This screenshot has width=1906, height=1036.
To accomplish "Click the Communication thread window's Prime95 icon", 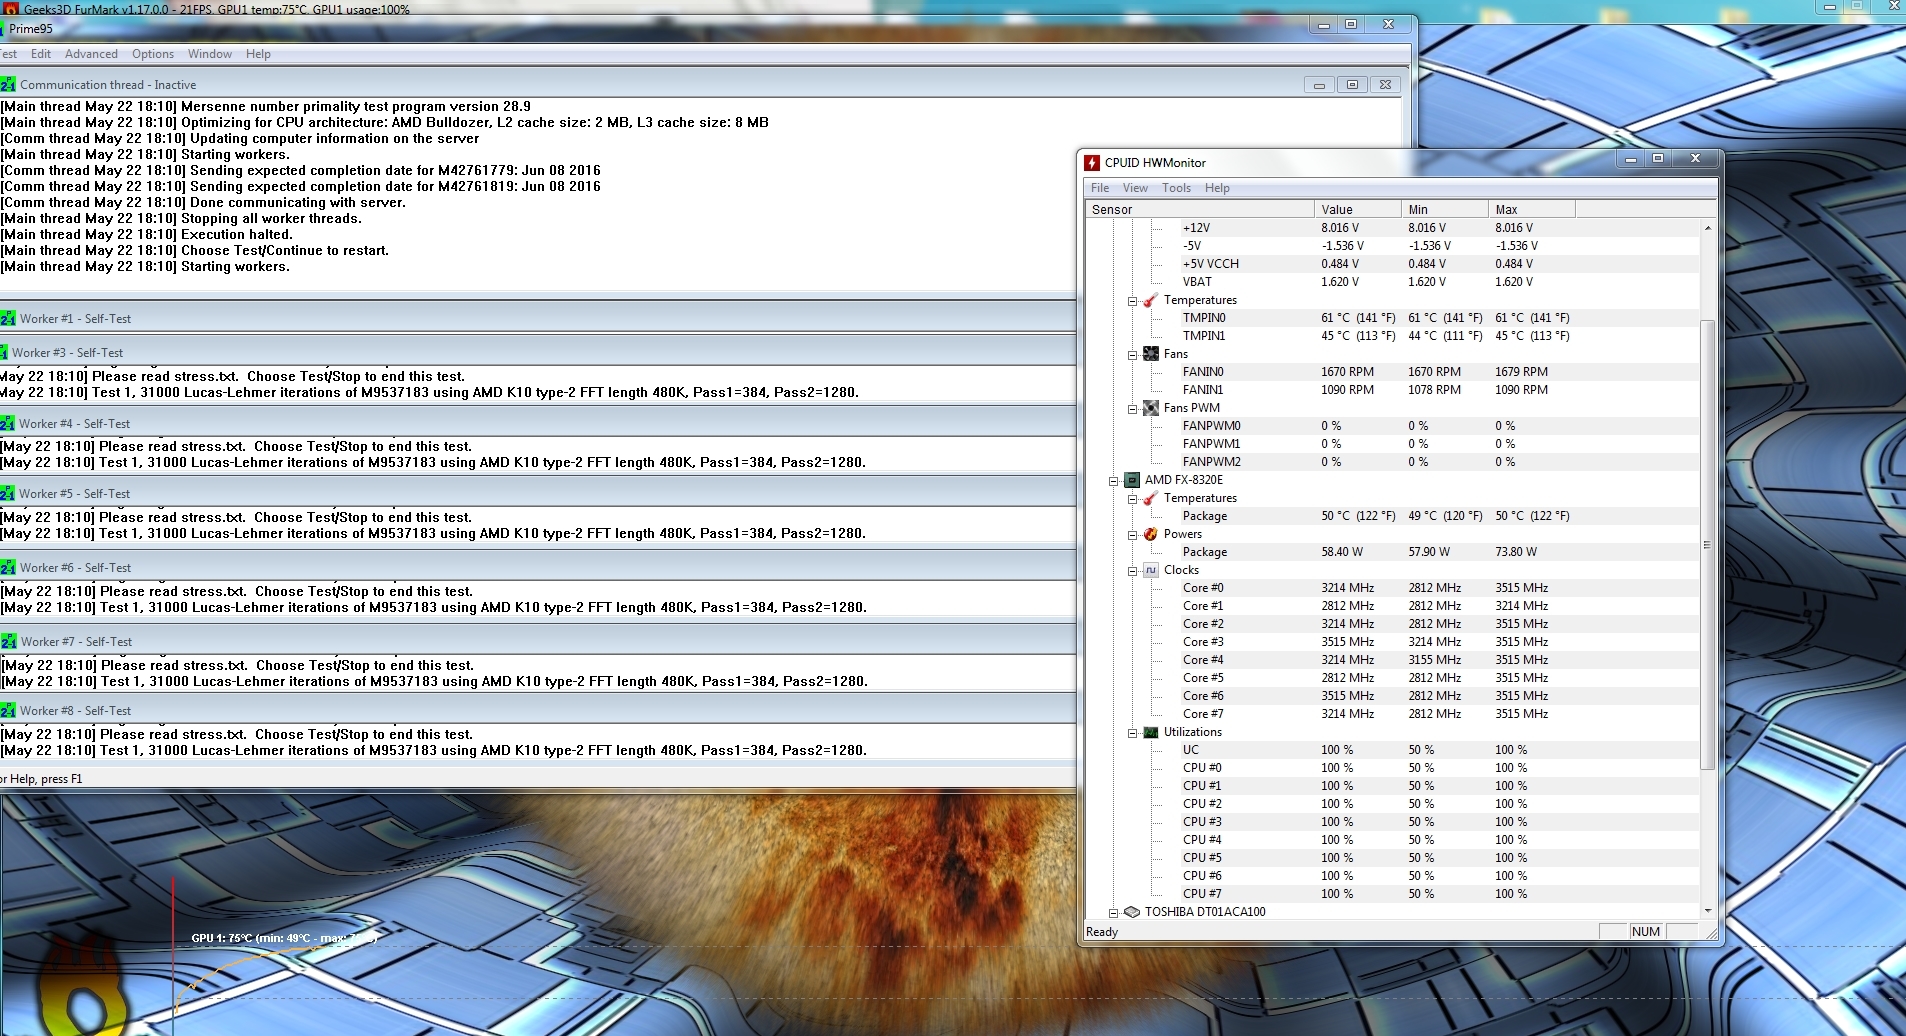I will (x=8, y=85).
